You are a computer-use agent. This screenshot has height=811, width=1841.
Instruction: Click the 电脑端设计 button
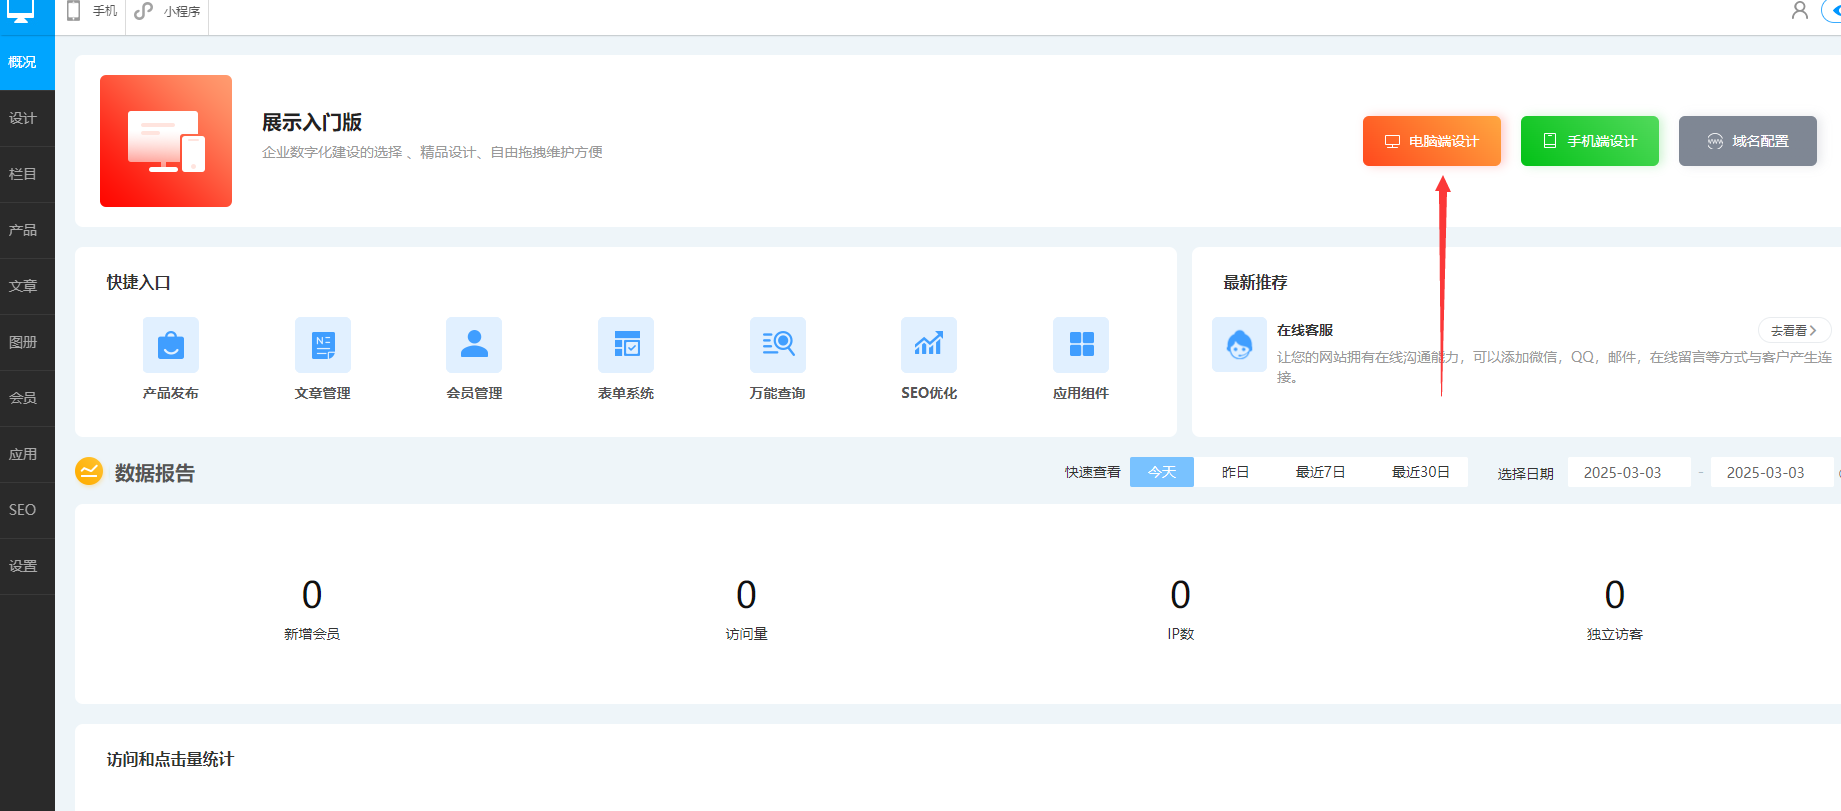(1431, 141)
